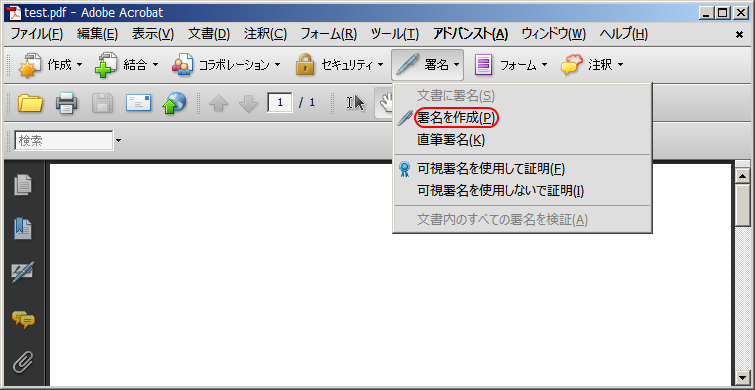Select 文書に署名(S) menu item
The width and height of the screenshot is (755, 390).
tap(456, 96)
